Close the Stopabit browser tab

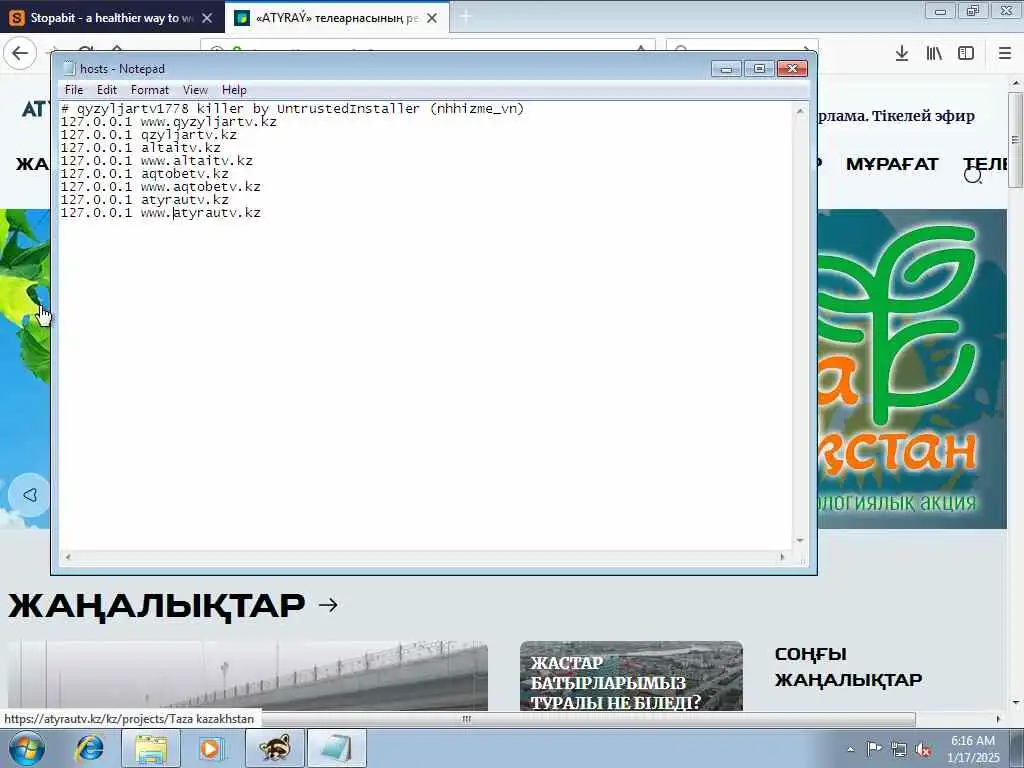[207, 18]
